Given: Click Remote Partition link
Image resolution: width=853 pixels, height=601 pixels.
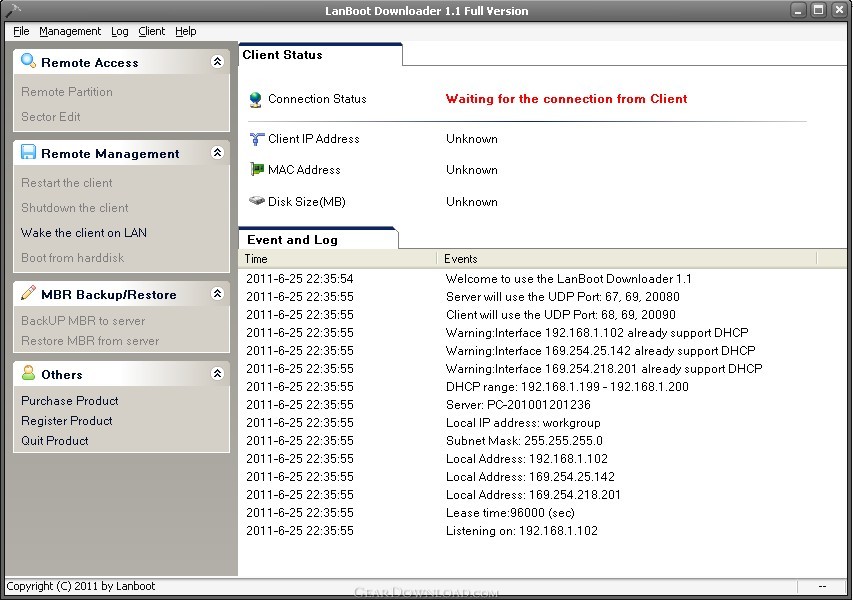Looking at the screenshot, I should [x=67, y=91].
